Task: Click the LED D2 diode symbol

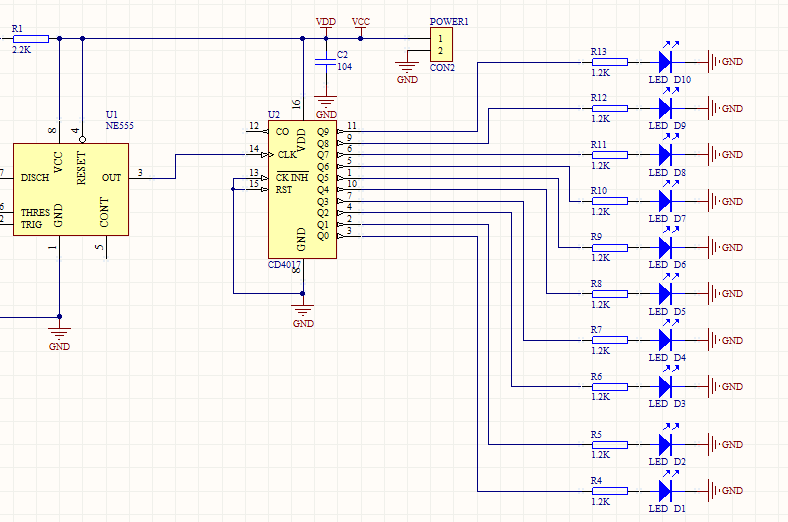Action: 665,445
